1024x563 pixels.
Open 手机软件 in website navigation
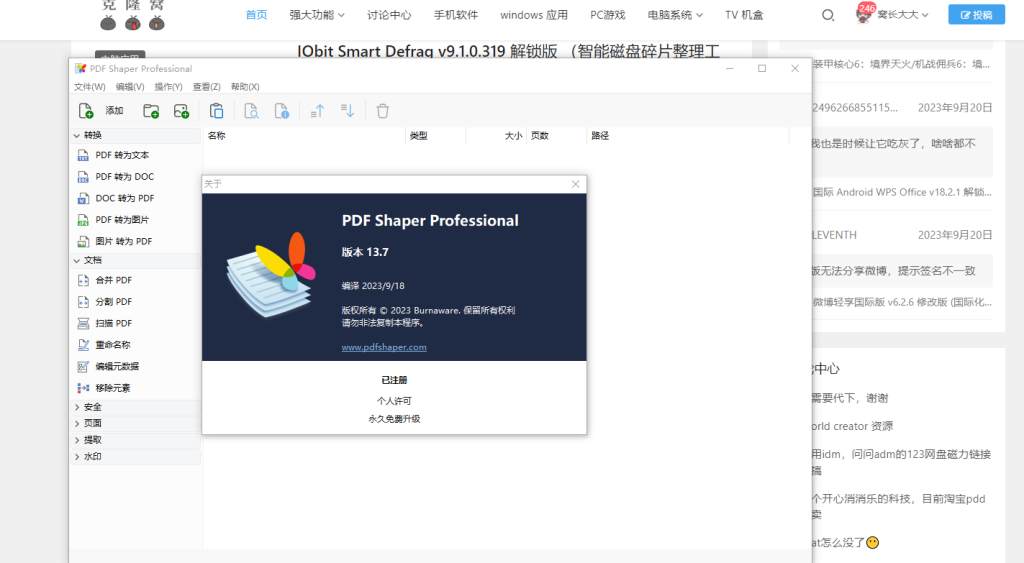click(456, 15)
